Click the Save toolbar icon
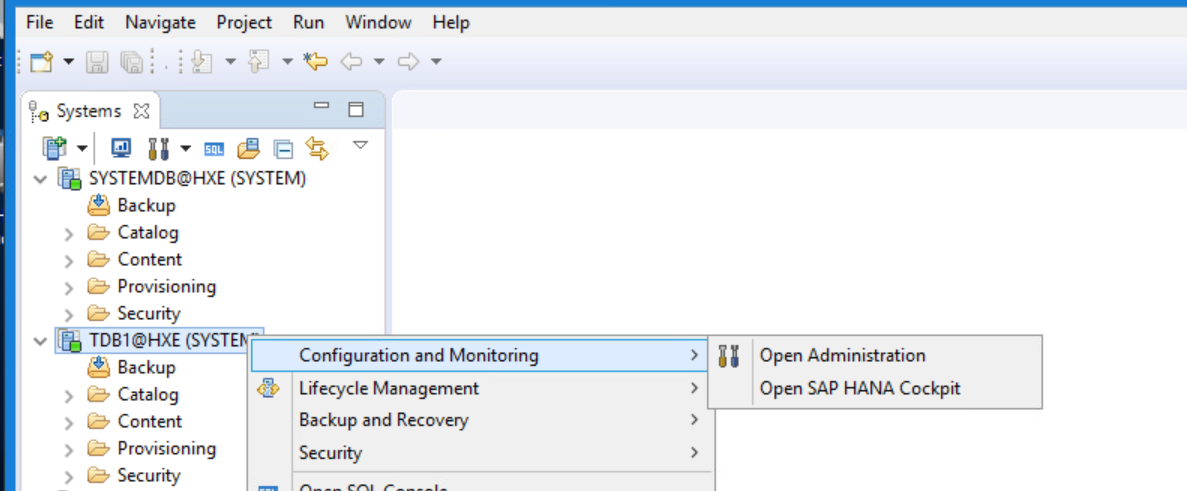Screen dimensions: 1187x491 97,61
